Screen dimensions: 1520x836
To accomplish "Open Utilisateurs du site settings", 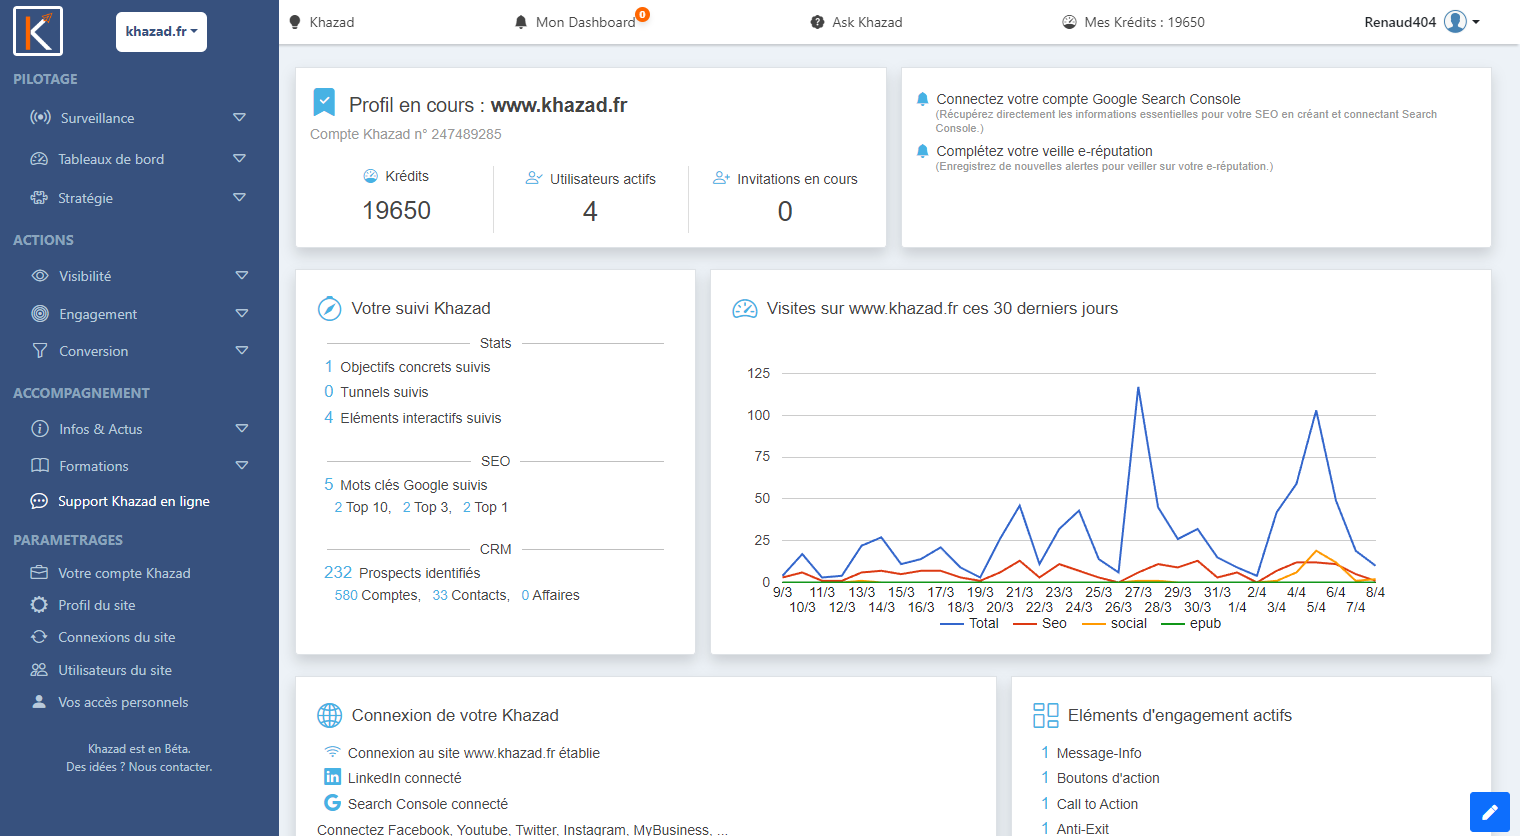I will click(115, 670).
